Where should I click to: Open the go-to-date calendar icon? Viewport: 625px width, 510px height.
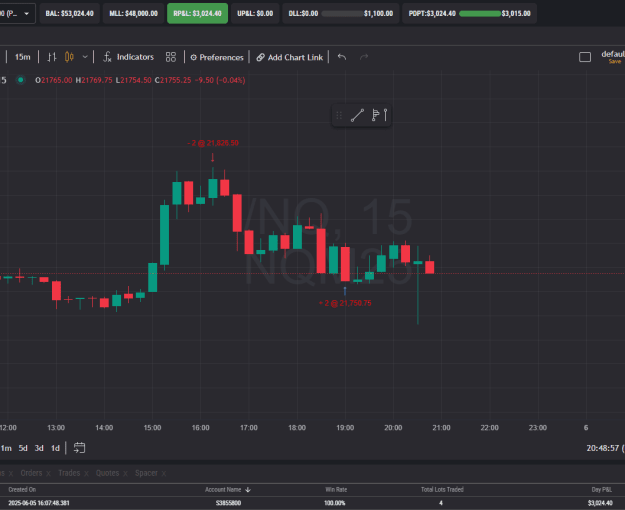coord(79,448)
